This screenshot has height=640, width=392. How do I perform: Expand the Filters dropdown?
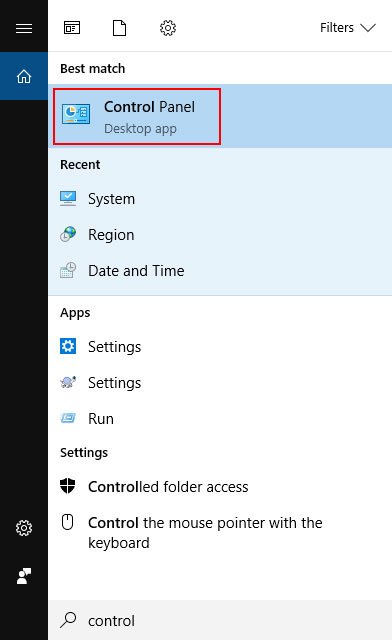[347, 28]
